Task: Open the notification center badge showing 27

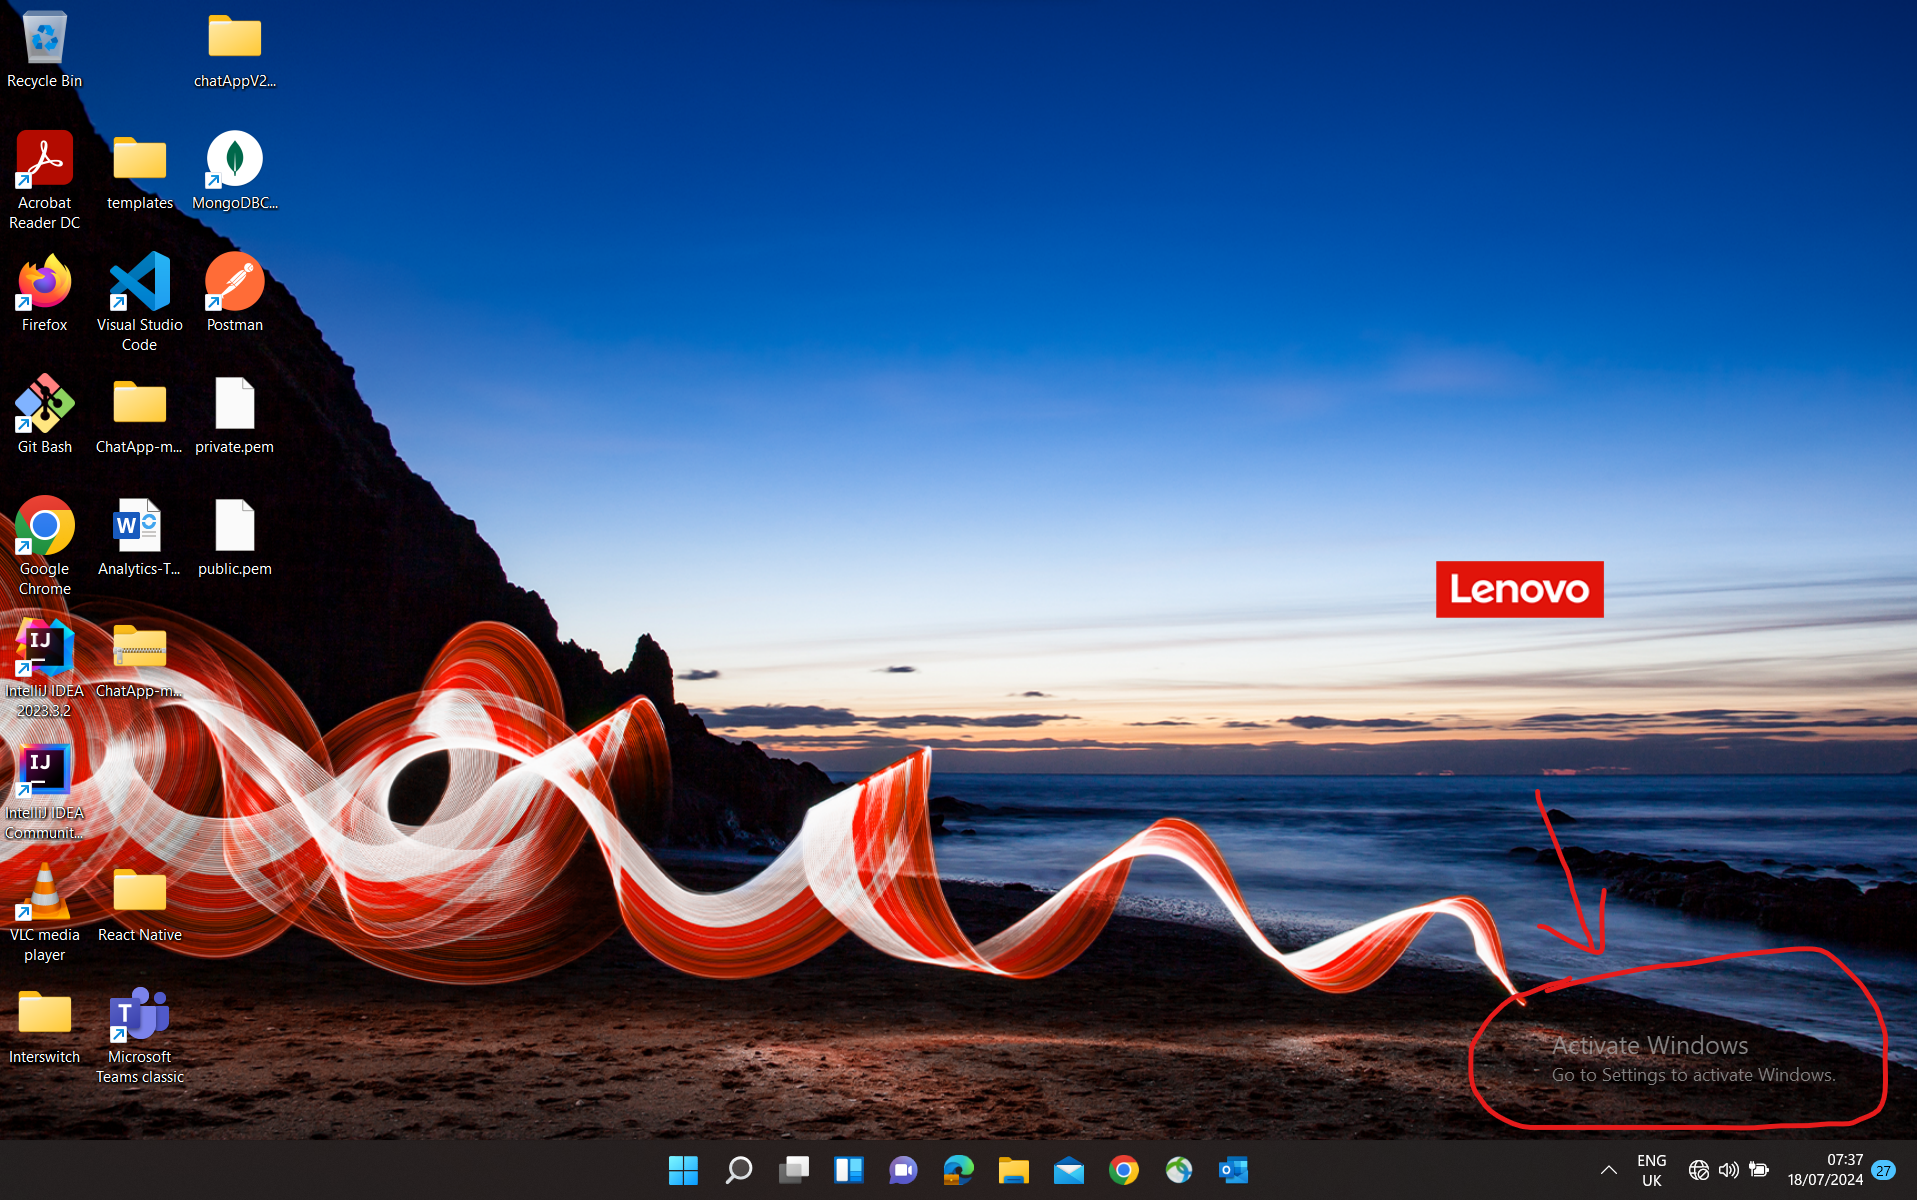Action: pyautogui.click(x=1884, y=1170)
